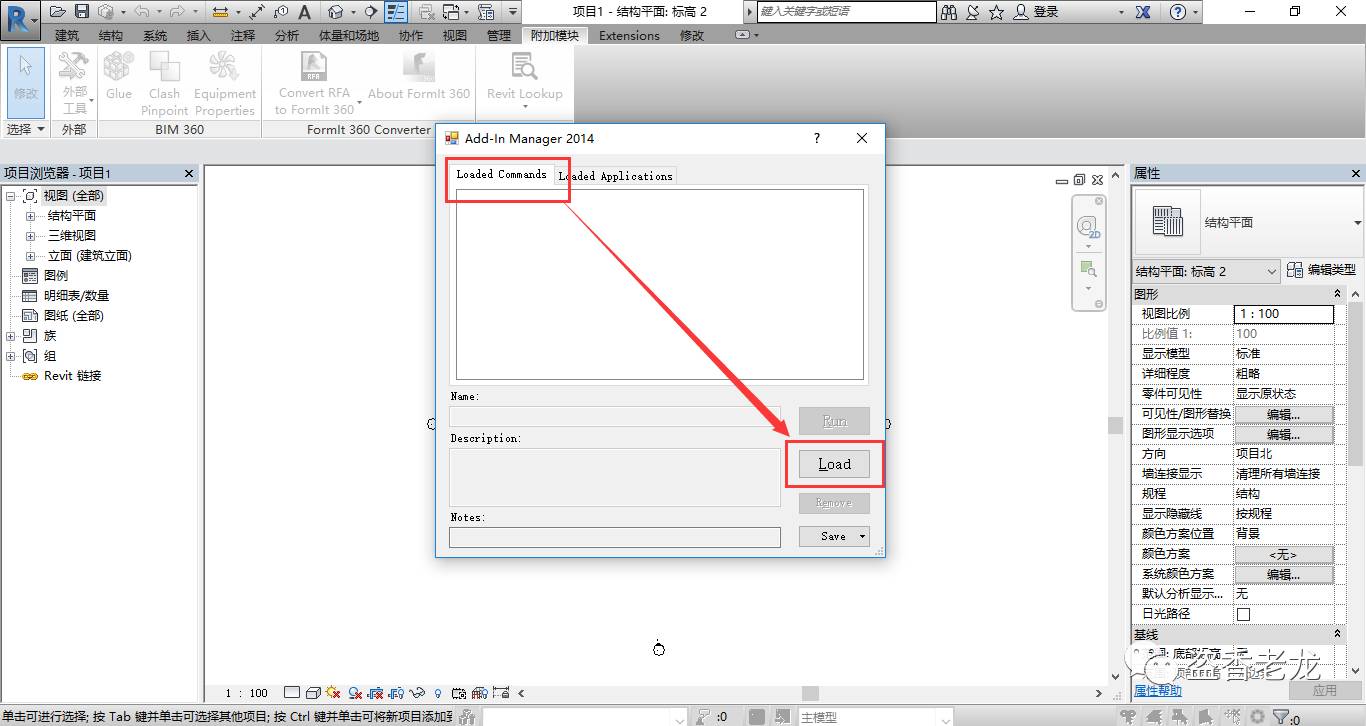Screen dimensions: 1366x726
Task: Open the 视图 ribbon tab
Action: point(455,35)
